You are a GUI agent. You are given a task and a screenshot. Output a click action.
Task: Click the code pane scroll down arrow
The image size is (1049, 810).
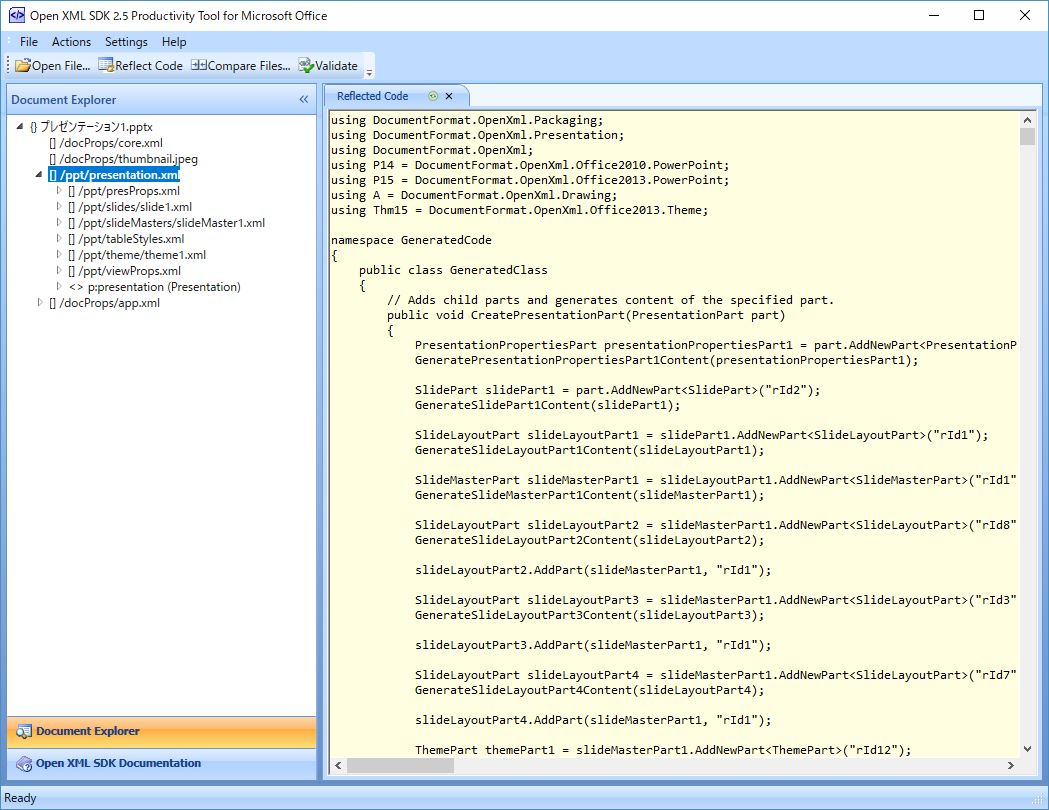click(1027, 749)
